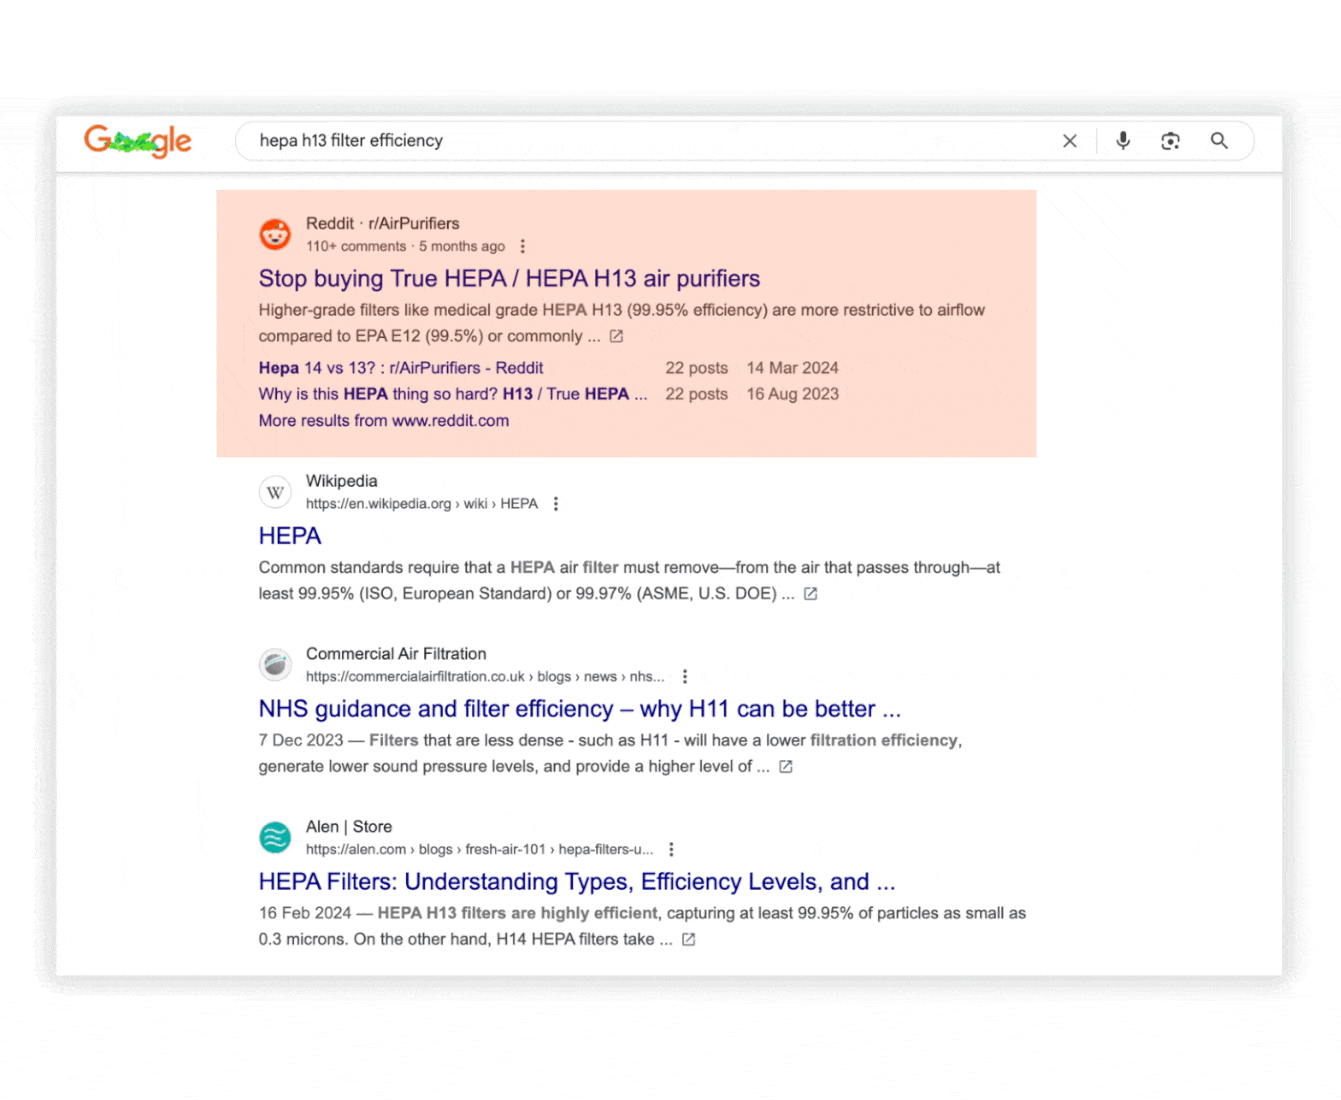Click the Google logo
The height and width of the screenshot is (1100, 1341).
pos(137,141)
